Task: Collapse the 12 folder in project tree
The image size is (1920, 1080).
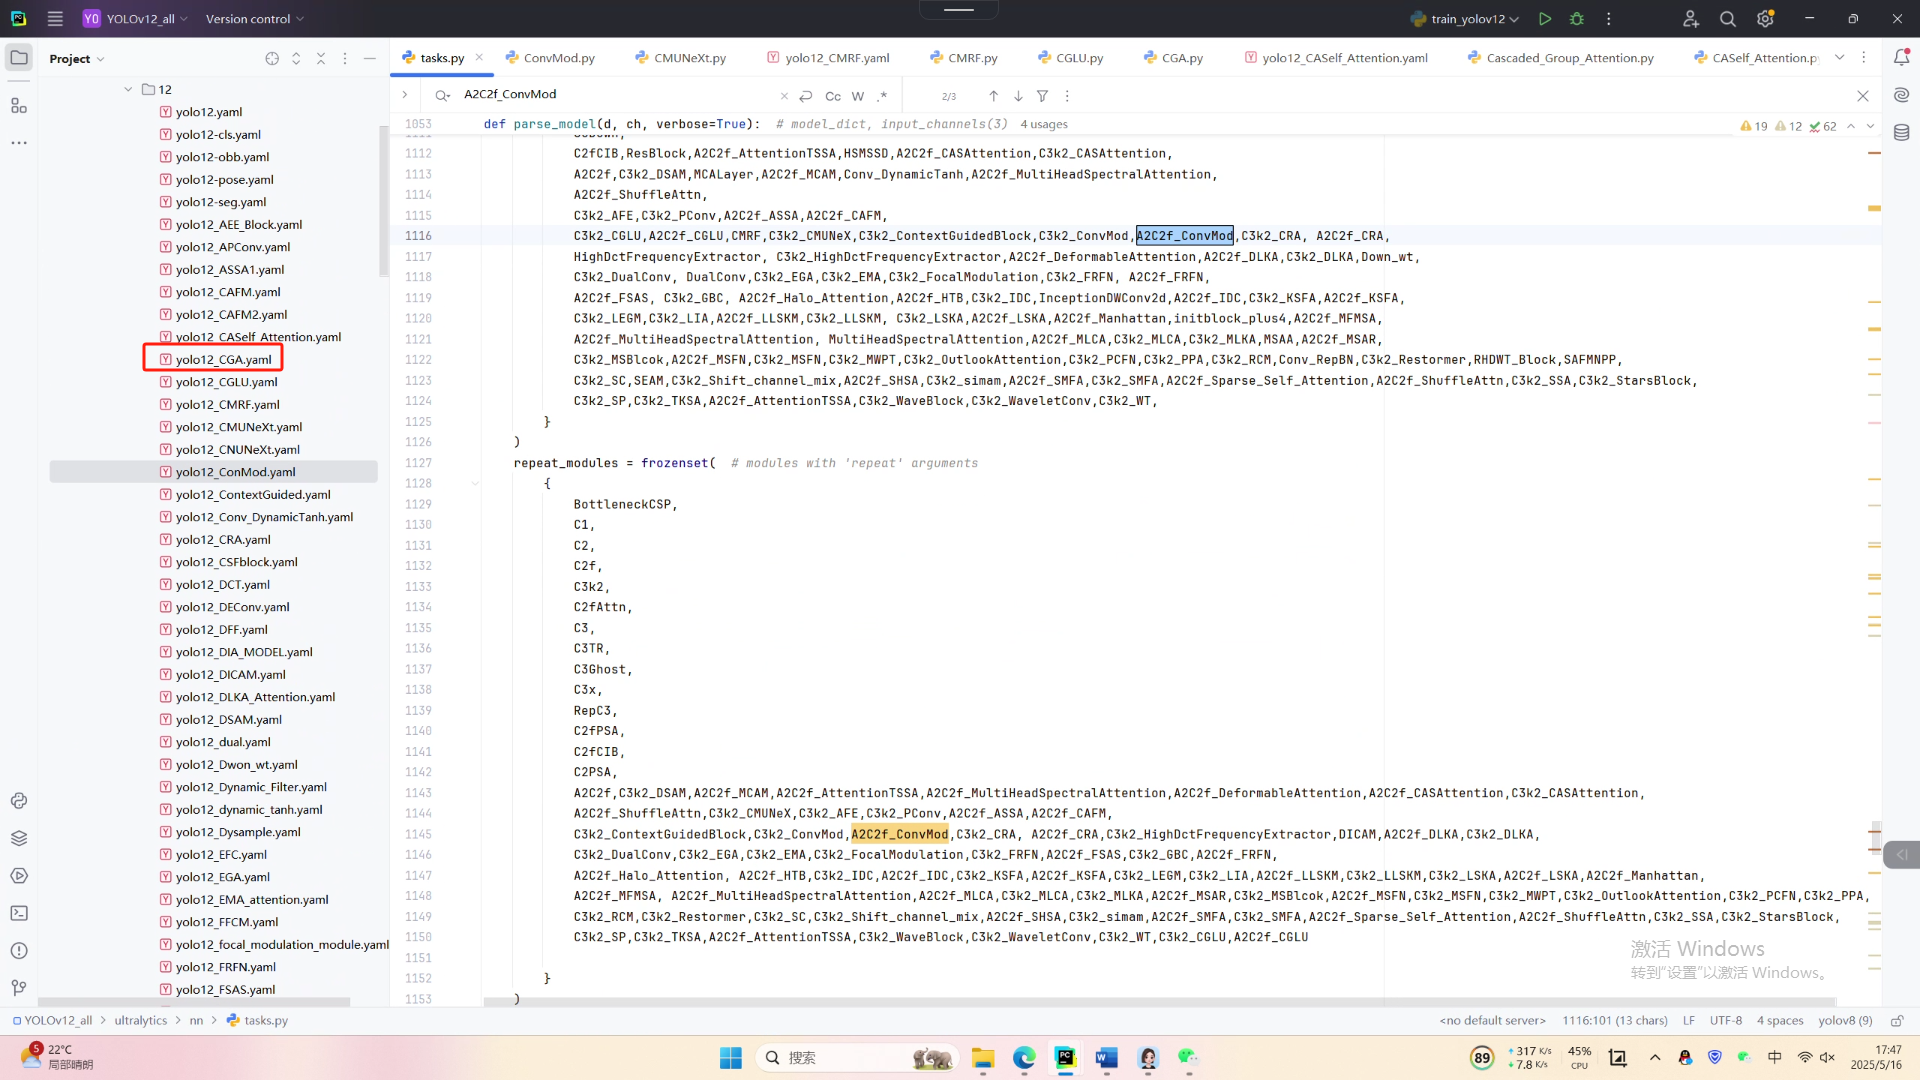Action: (x=128, y=89)
